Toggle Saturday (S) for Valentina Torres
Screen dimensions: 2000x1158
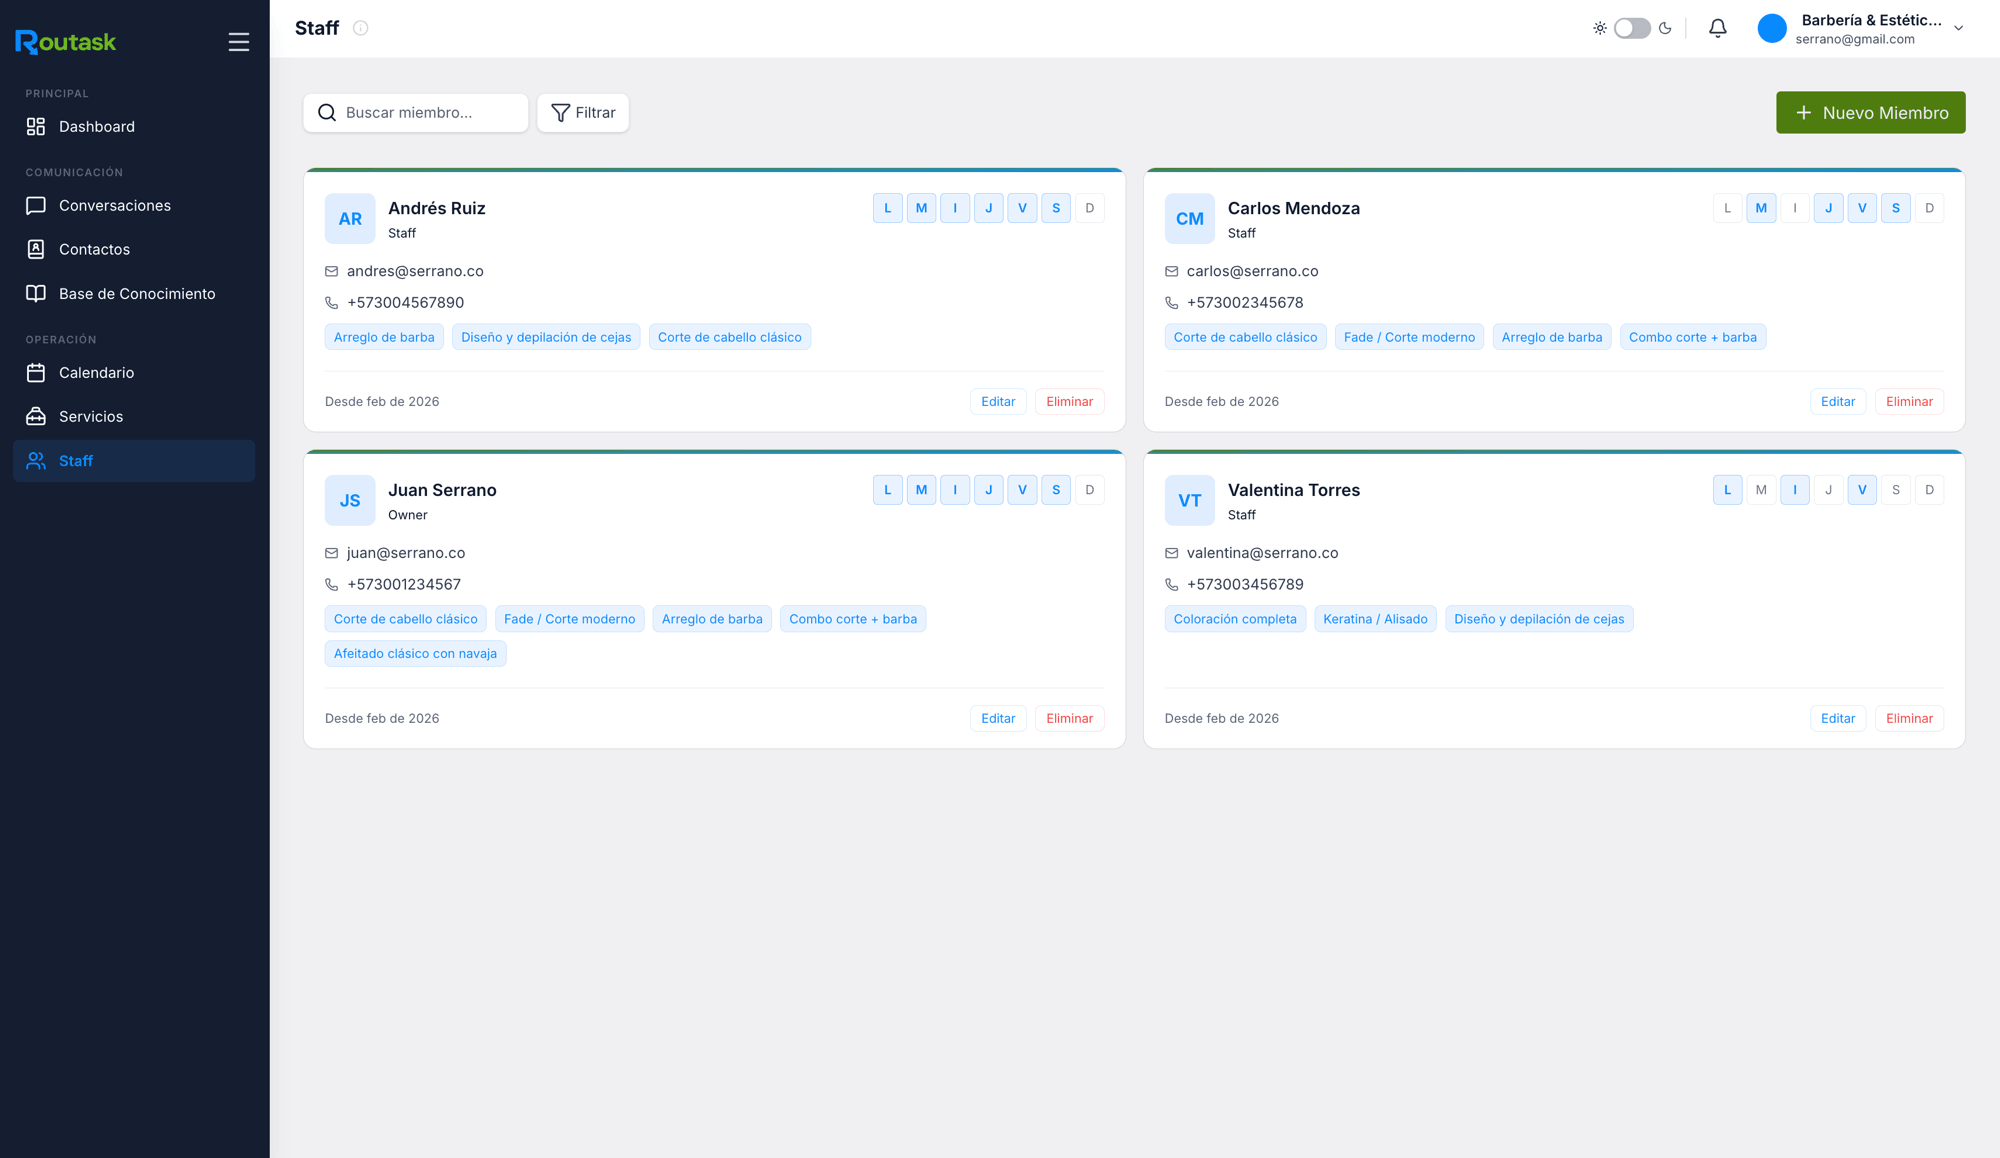click(x=1896, y=491)
